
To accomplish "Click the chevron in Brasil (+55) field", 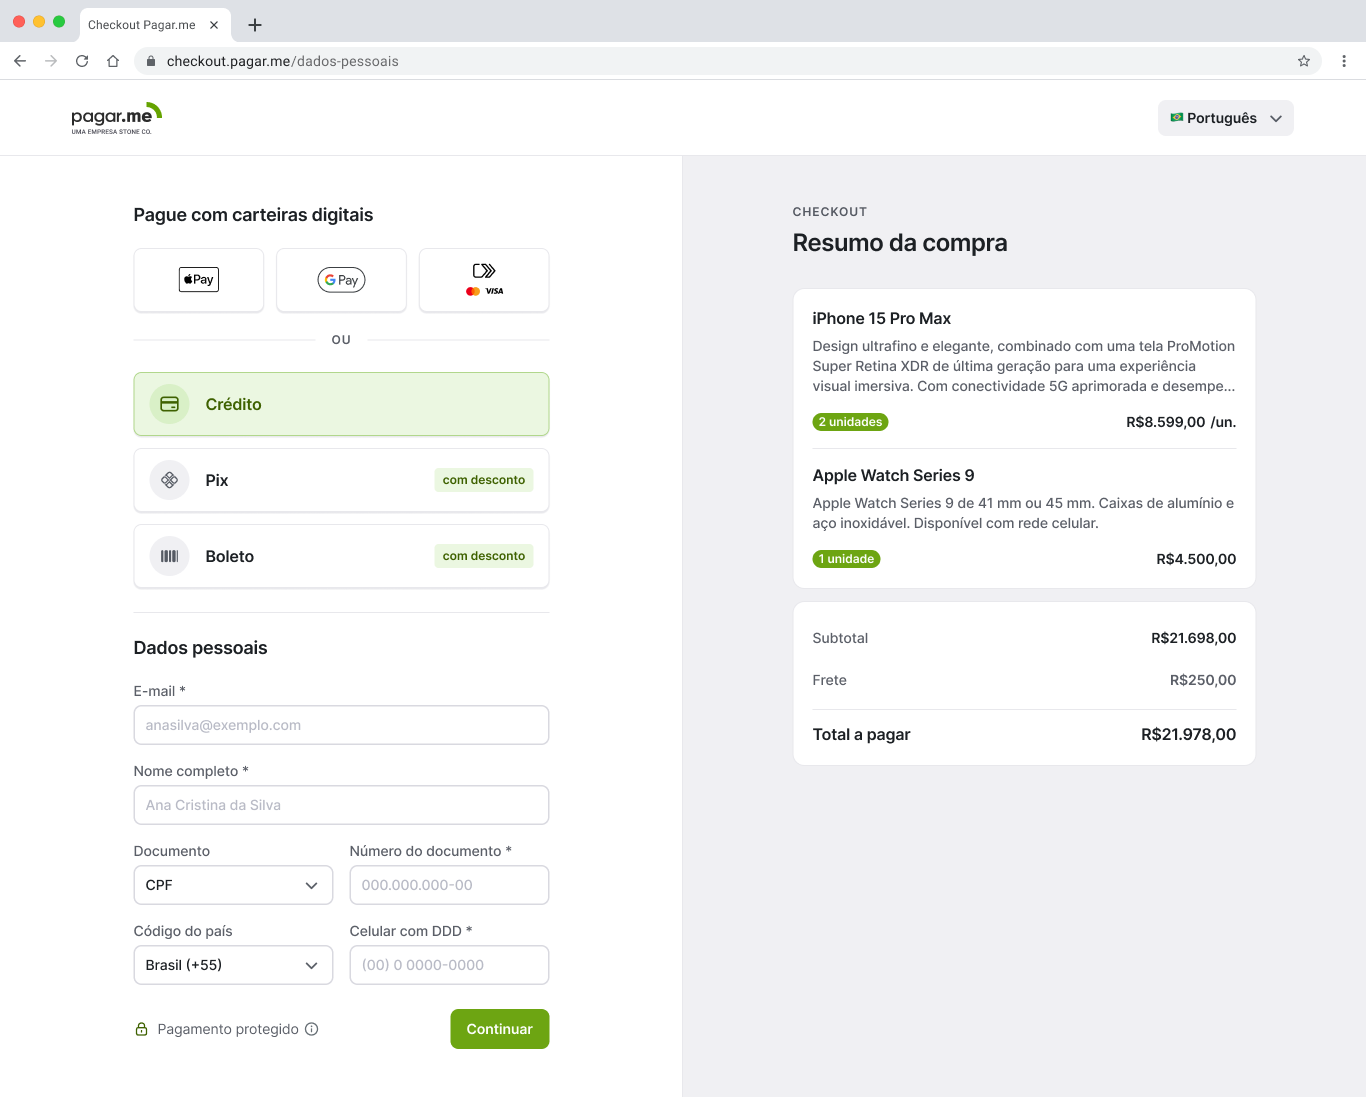I will [x=312, y=965].
